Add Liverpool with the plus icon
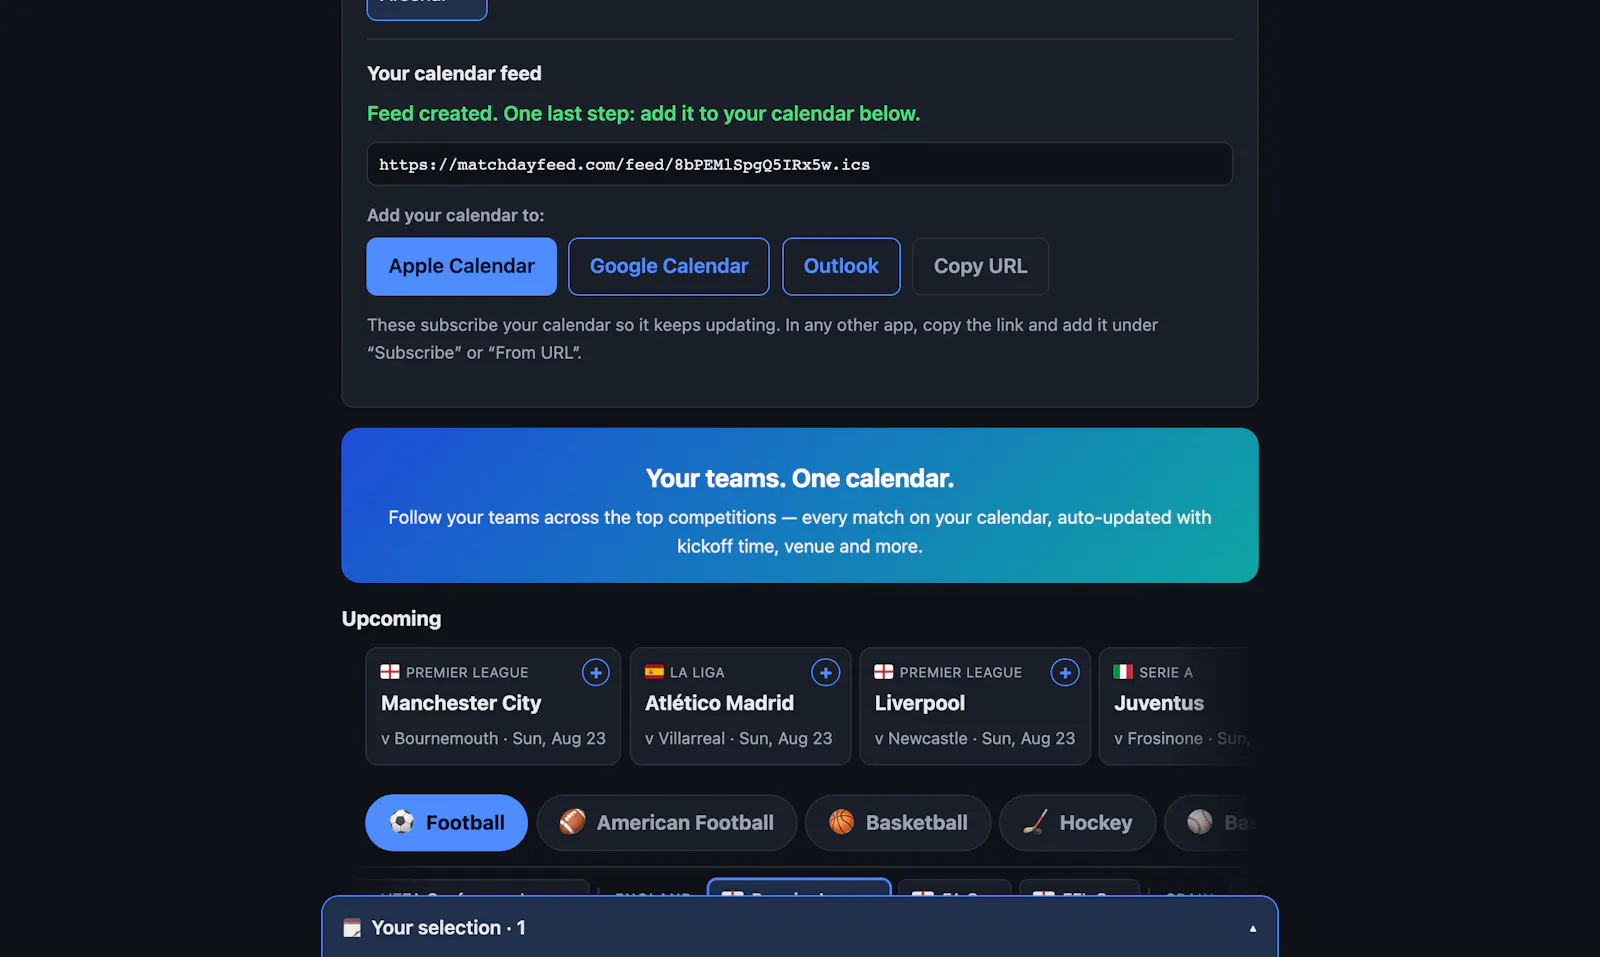Screen dimensions: 1600x957 tap(1065, 673)
